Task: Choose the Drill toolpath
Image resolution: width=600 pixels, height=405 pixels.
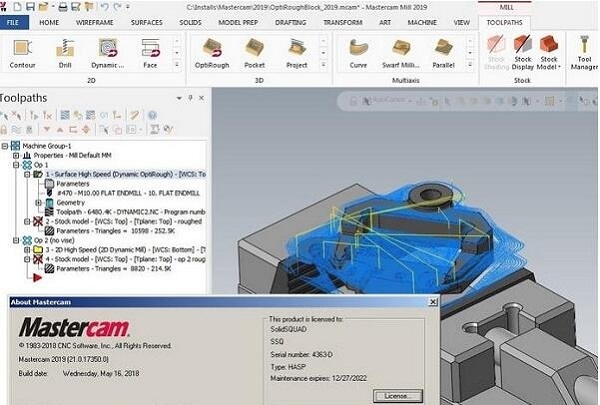Action: click(x=65, y=54)
